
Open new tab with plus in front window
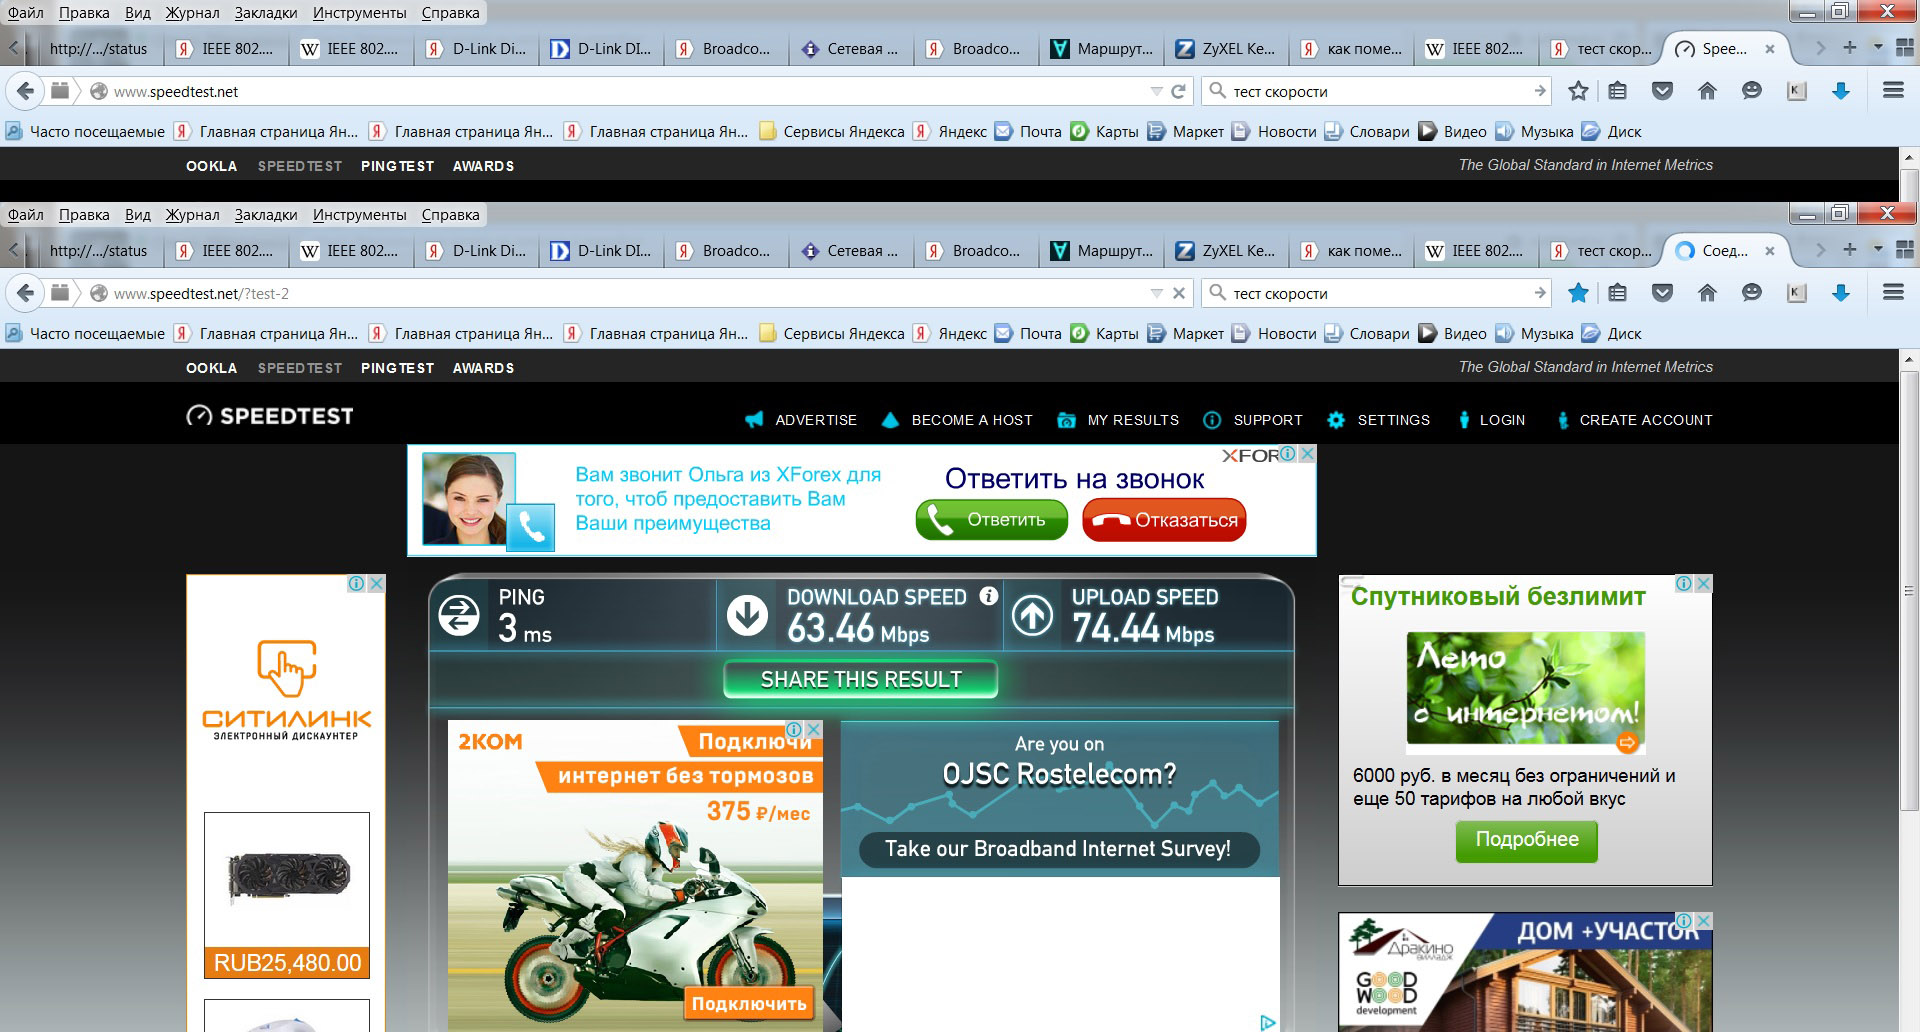click(x=1850, y=250)
